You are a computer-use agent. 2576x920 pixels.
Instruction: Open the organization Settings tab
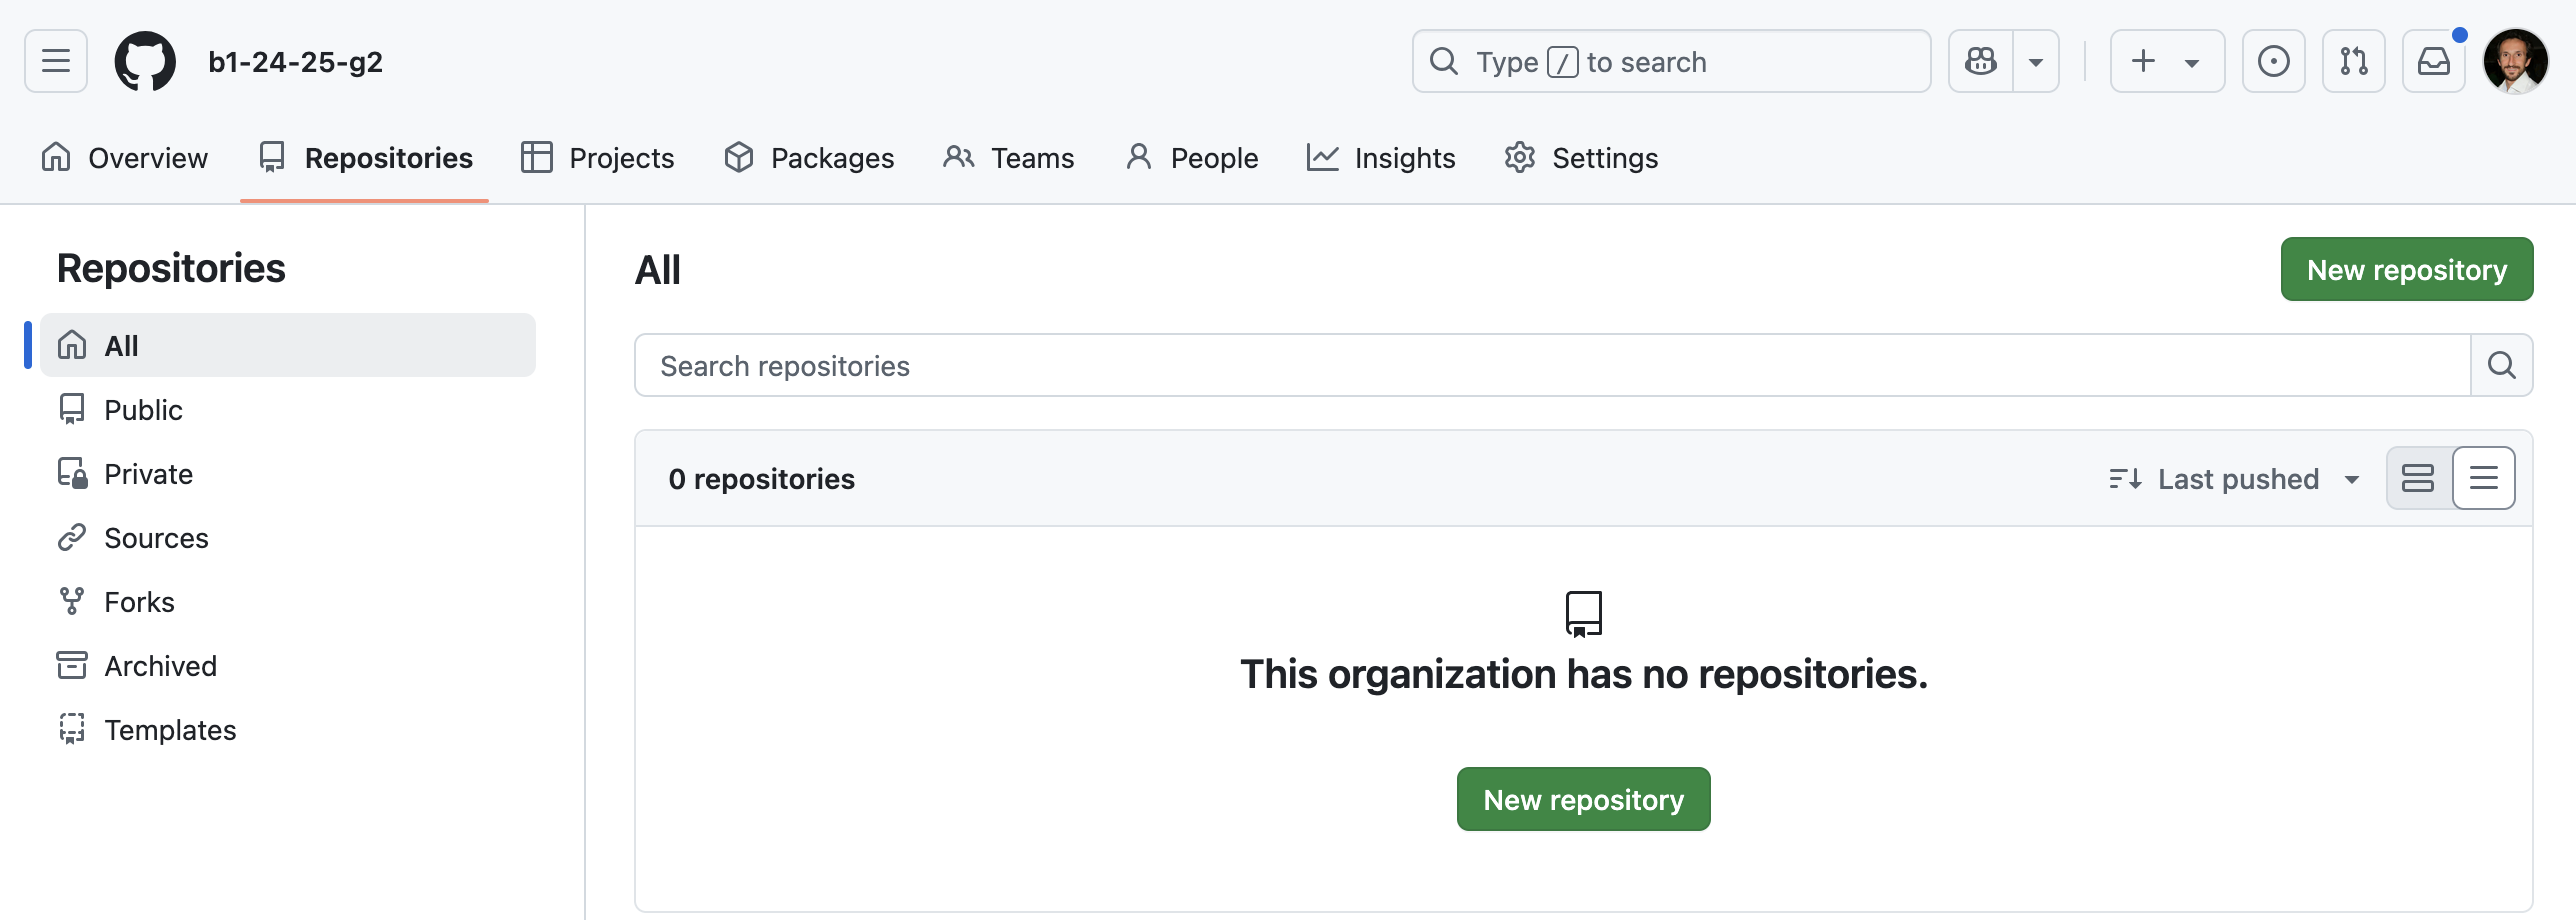click(1581, 158)
